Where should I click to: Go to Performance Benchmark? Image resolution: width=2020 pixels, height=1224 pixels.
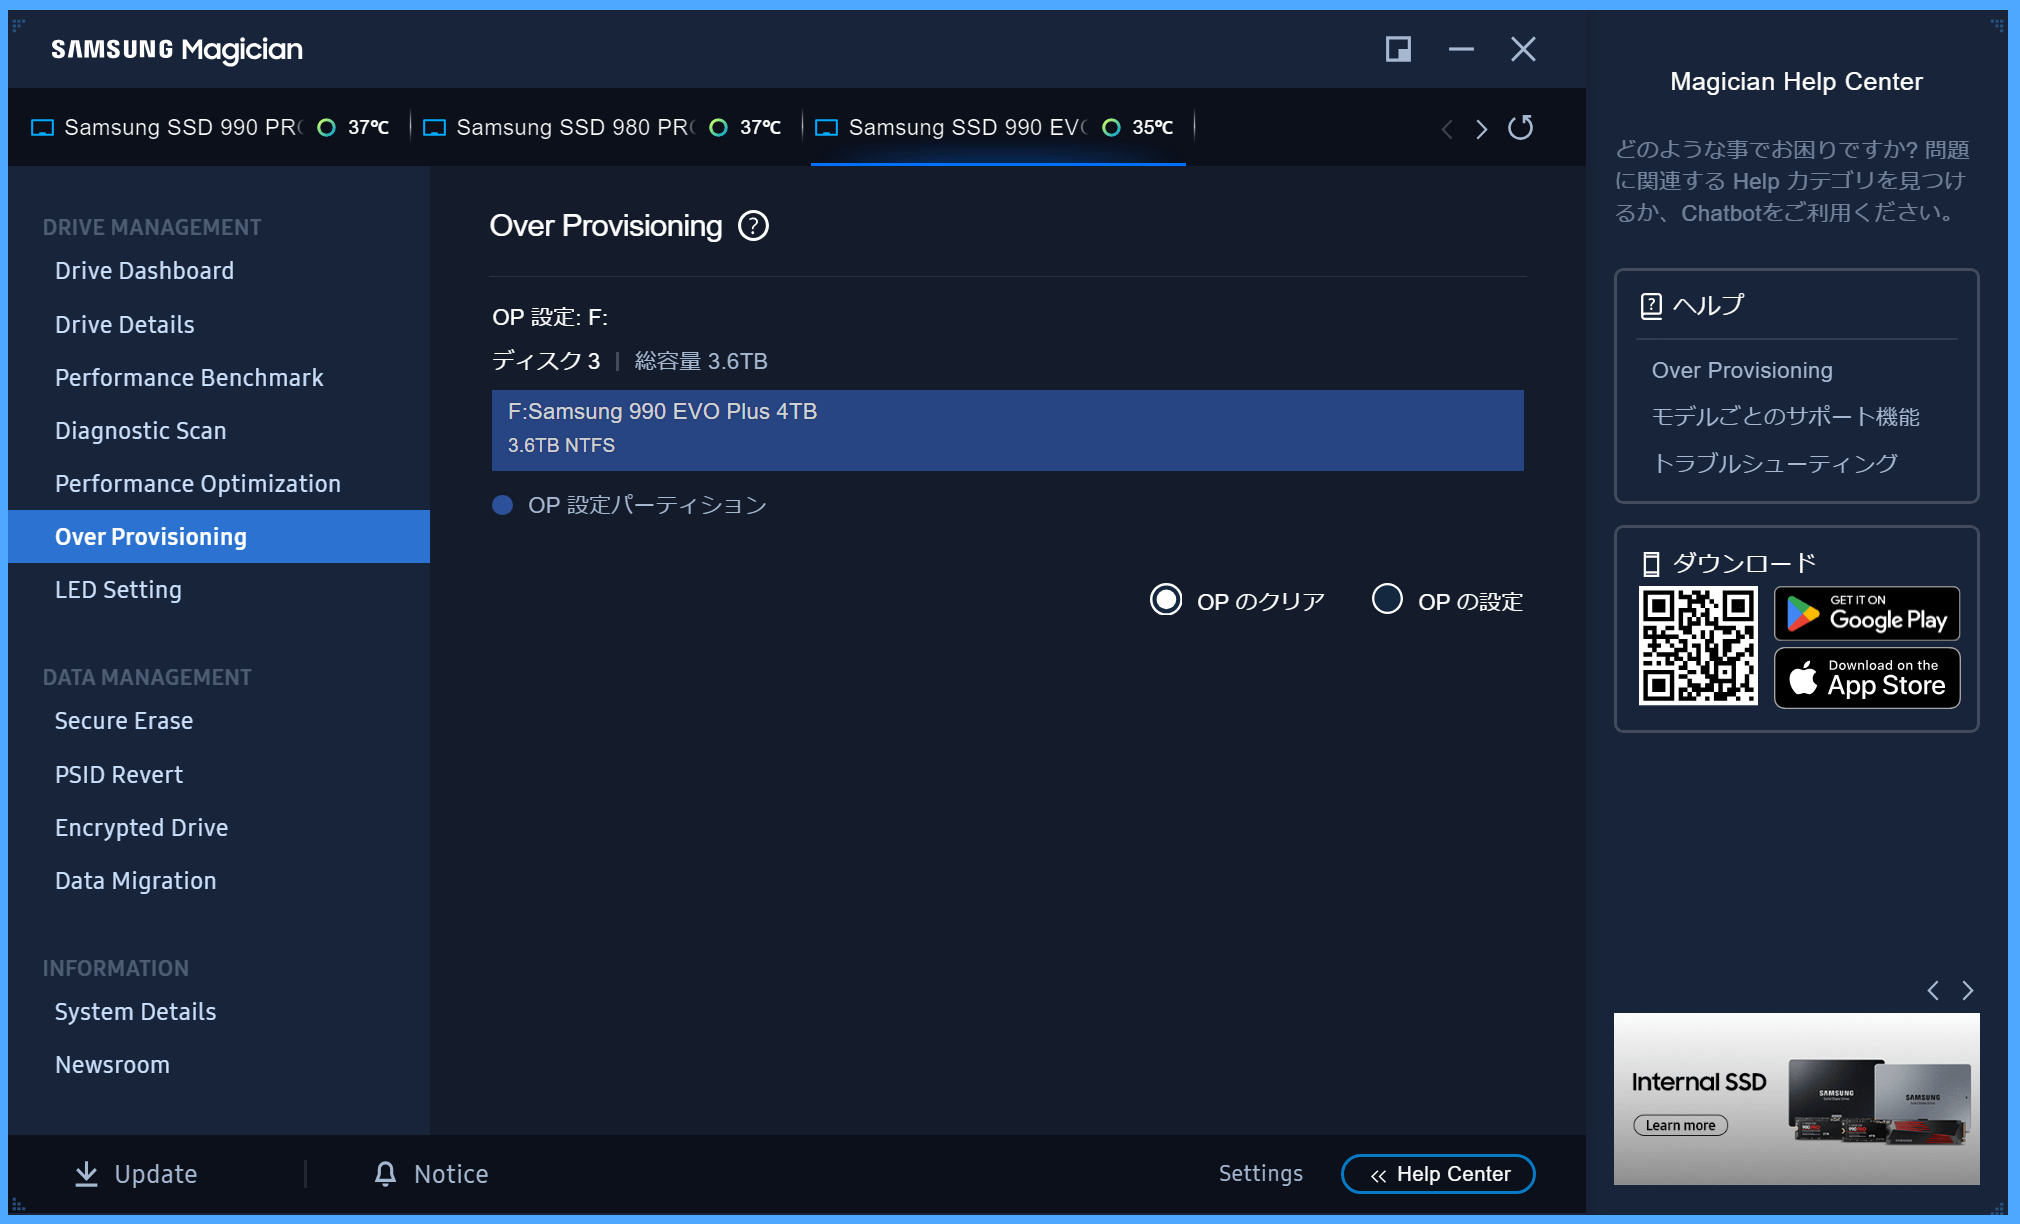point(189,378)
